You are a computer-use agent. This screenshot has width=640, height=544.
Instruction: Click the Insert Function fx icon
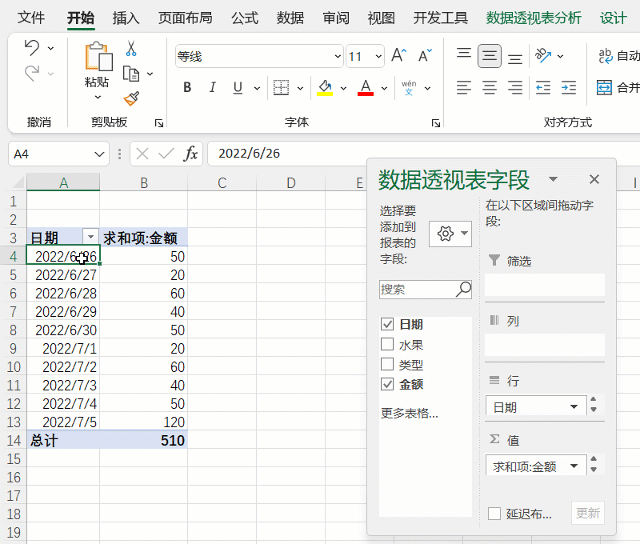click(190, 153)
